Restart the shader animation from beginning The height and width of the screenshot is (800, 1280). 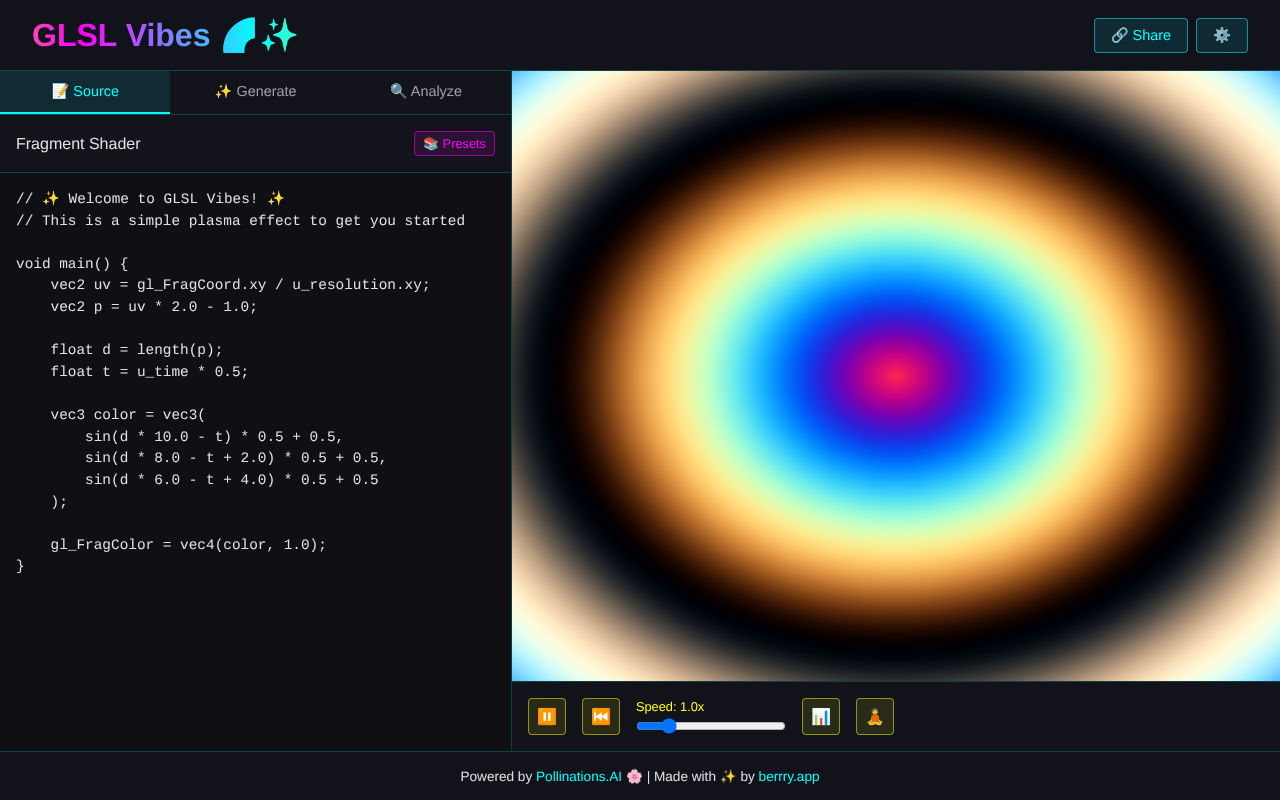(x=600, y=716)
